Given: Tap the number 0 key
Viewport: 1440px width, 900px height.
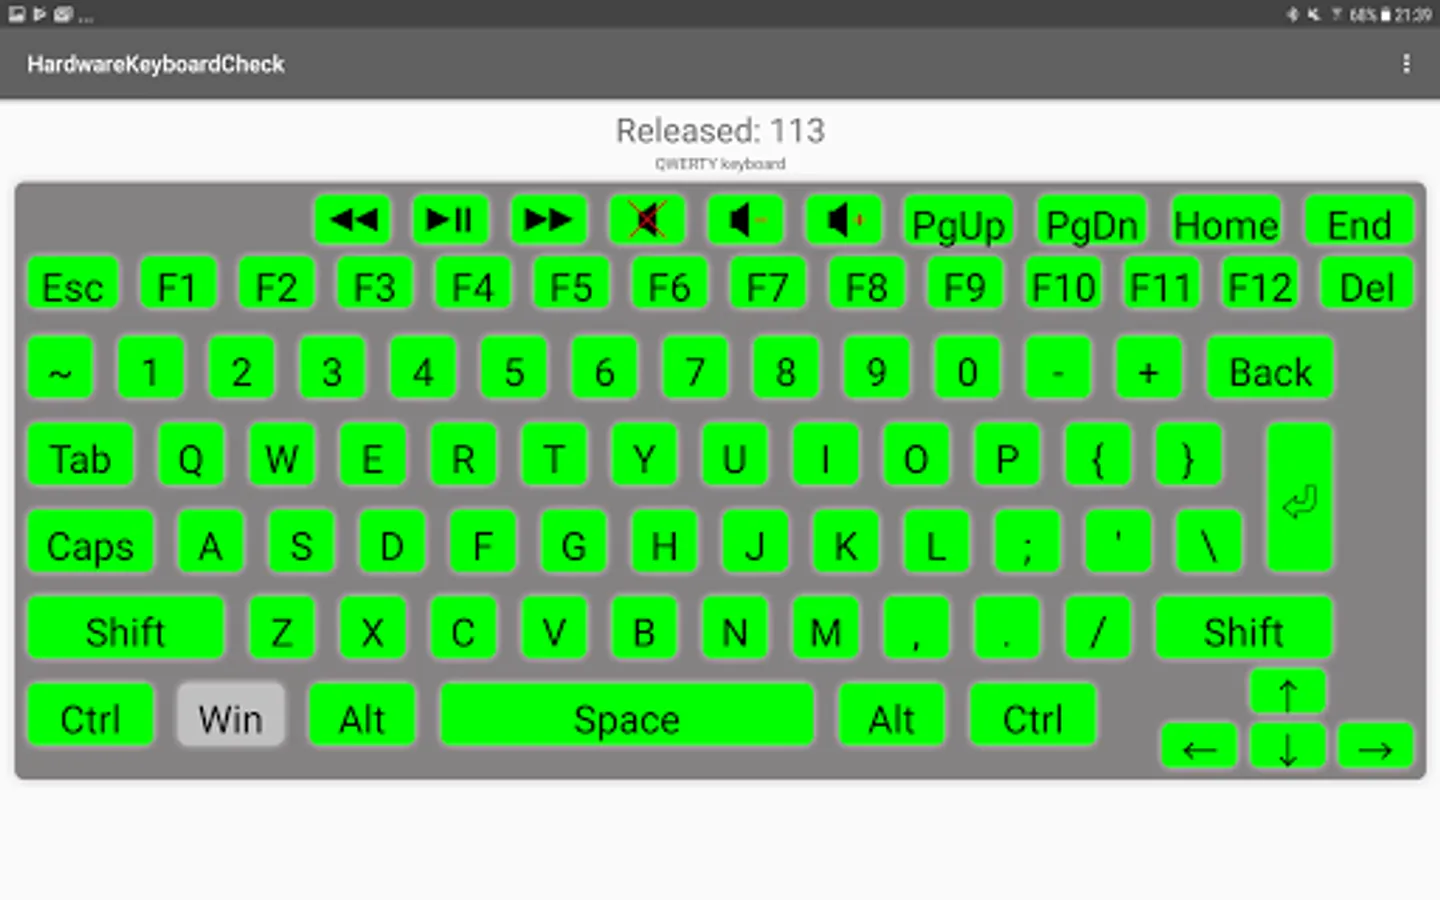Looking at the screenshot, I should tap(967, 369).
